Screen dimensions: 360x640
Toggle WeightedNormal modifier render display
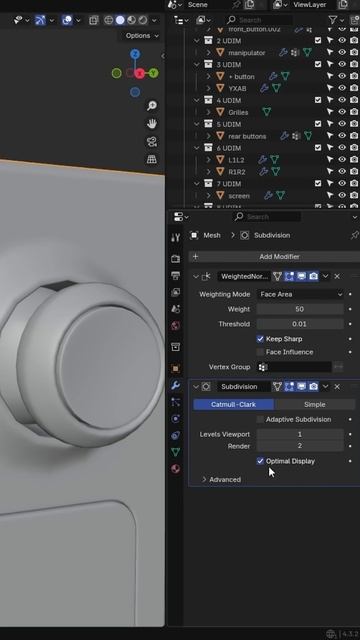point(313,276)
